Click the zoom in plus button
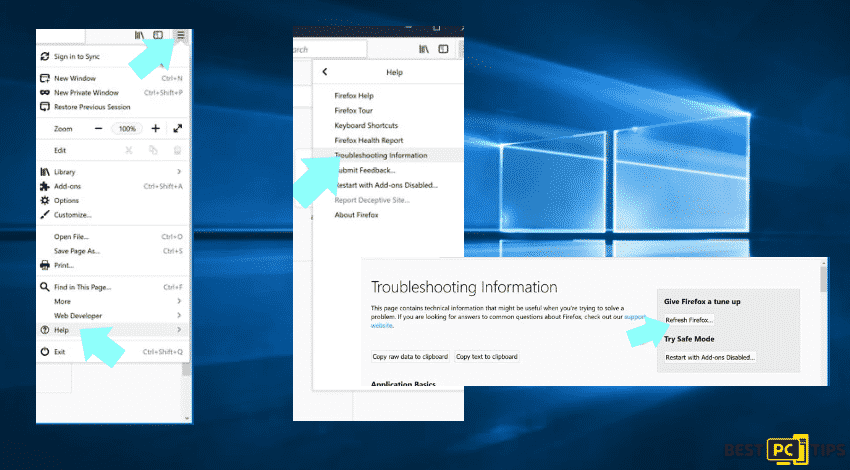 point(156,128)
